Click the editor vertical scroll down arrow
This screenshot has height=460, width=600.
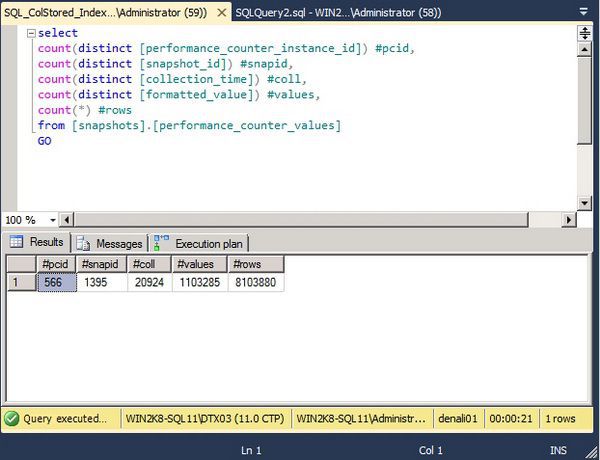click(x=585, y=203)
